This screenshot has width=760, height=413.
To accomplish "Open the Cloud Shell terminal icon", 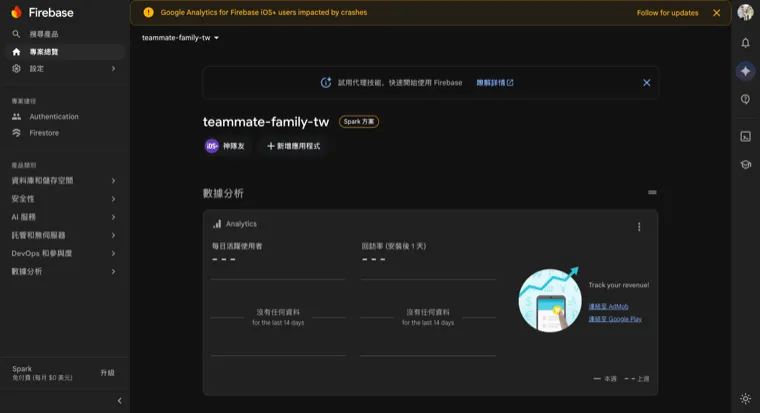I will coord(745,137).
